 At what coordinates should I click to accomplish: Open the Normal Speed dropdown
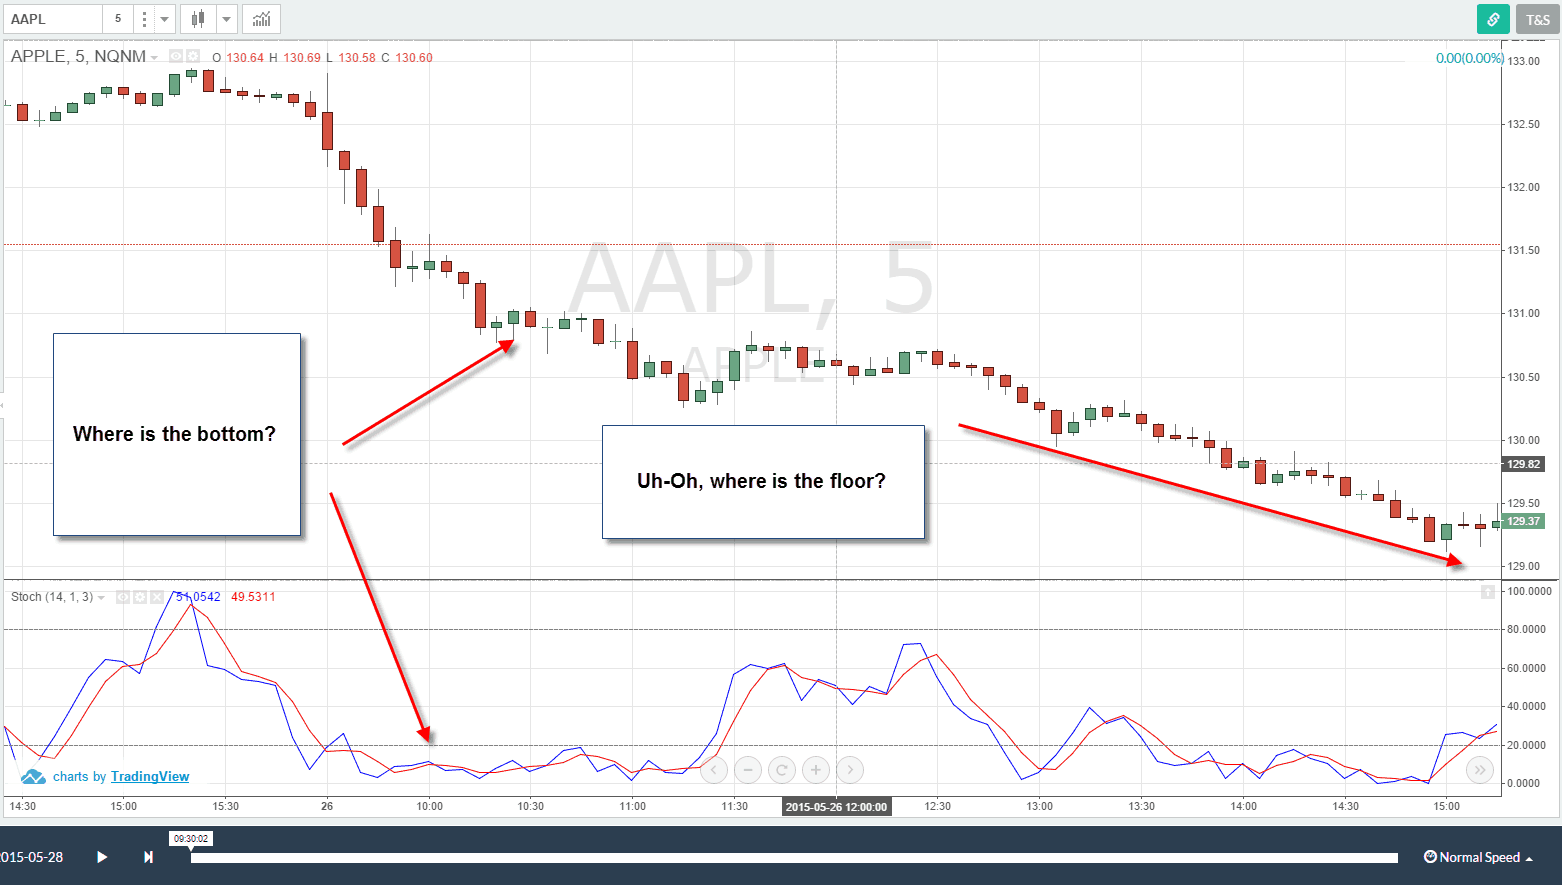(1479, 857)
